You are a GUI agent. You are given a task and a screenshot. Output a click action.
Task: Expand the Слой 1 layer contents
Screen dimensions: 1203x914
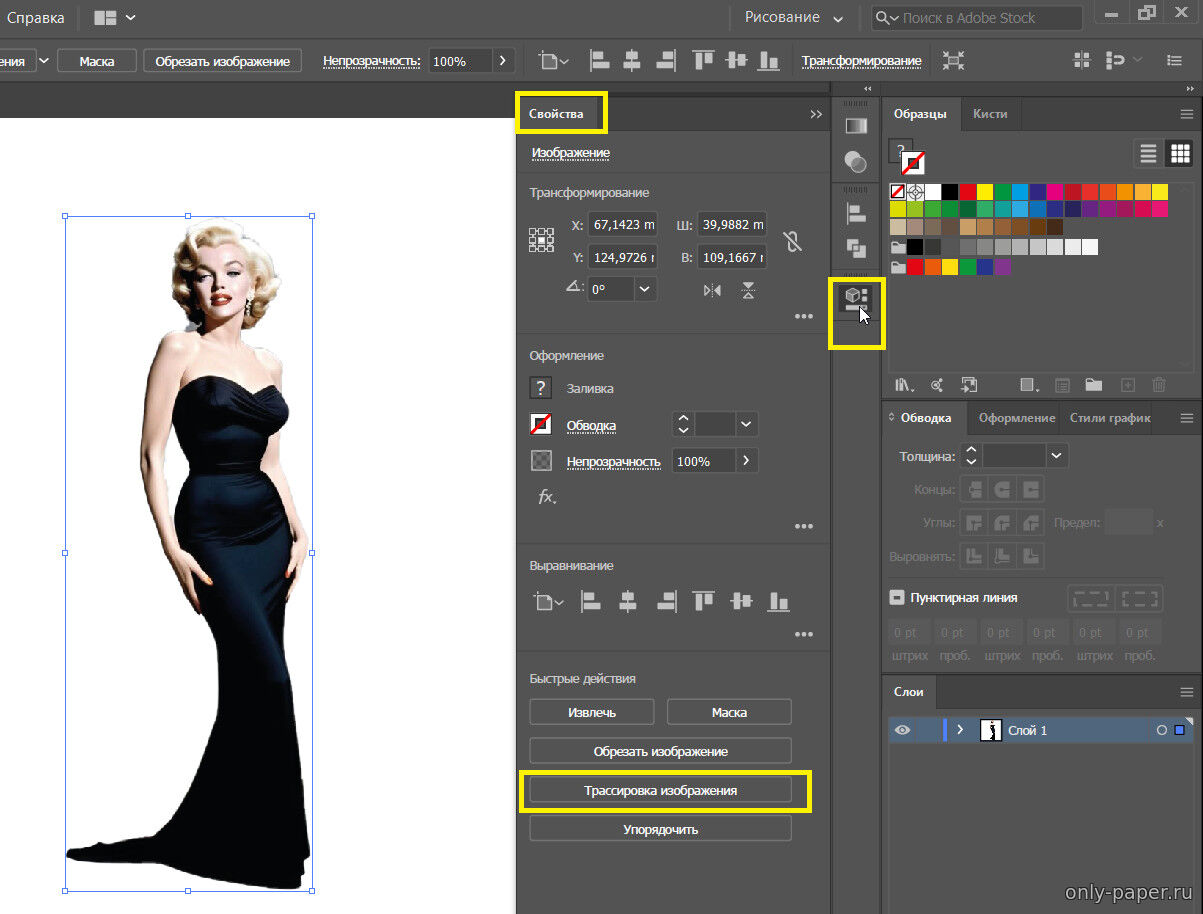[x=960, y=730]
